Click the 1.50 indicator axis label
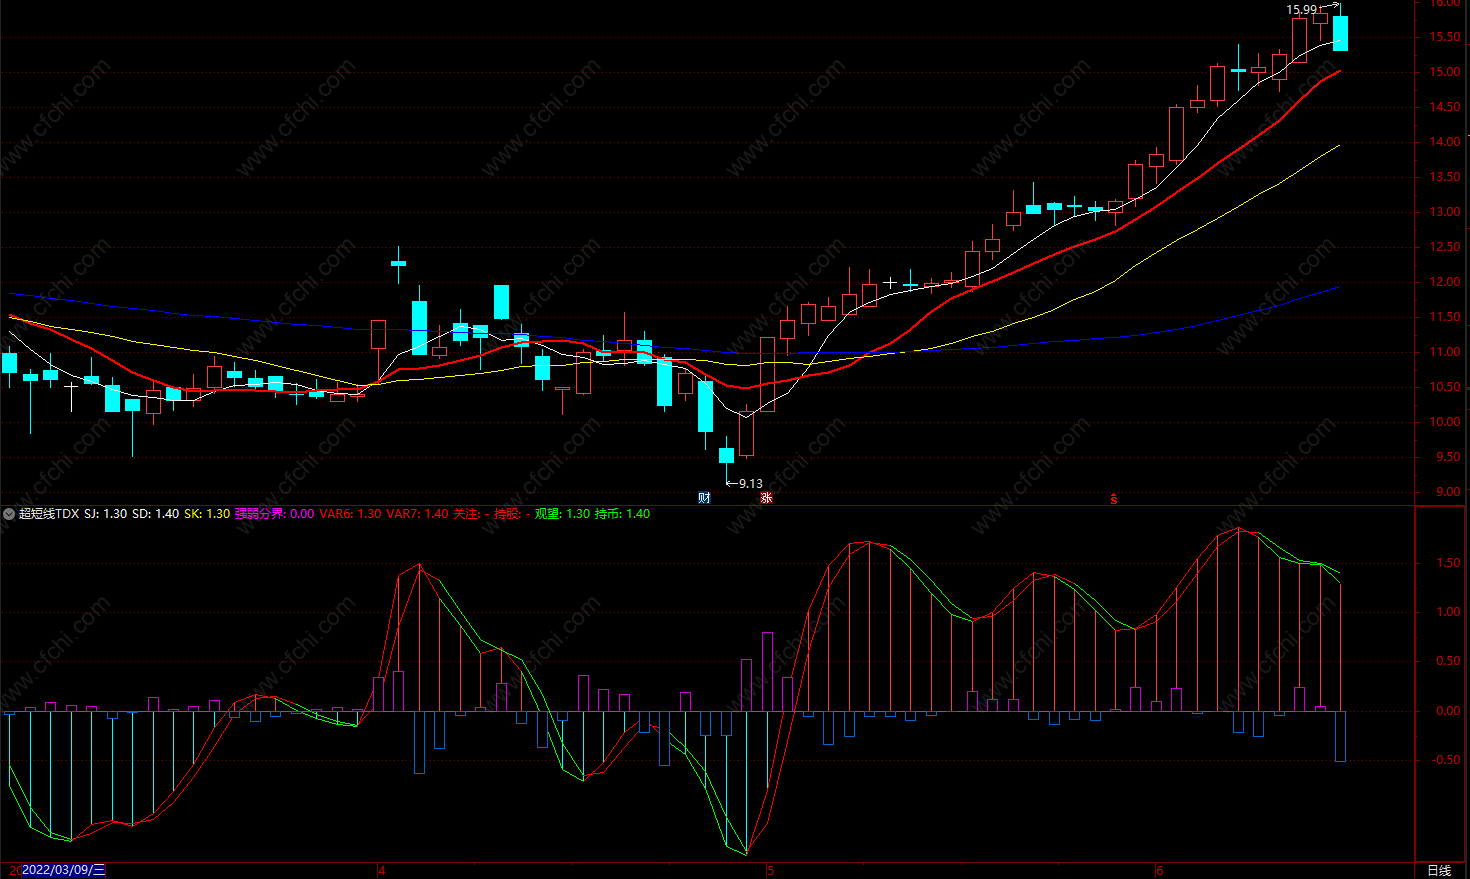Screen dimensions: 1470x879 pos(1447,563)
